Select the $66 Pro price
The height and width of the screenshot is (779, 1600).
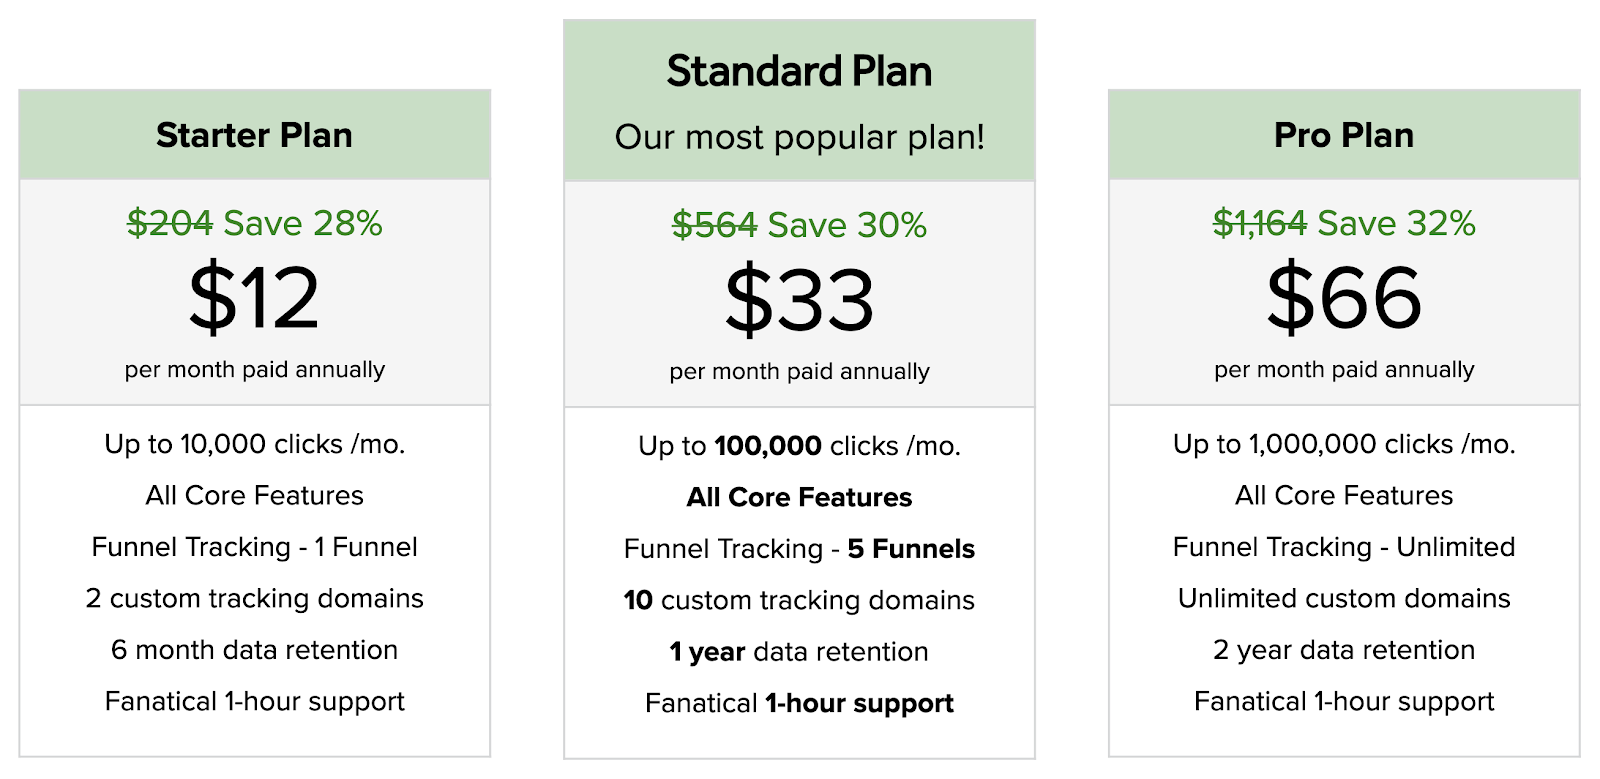pos(1344,298)
